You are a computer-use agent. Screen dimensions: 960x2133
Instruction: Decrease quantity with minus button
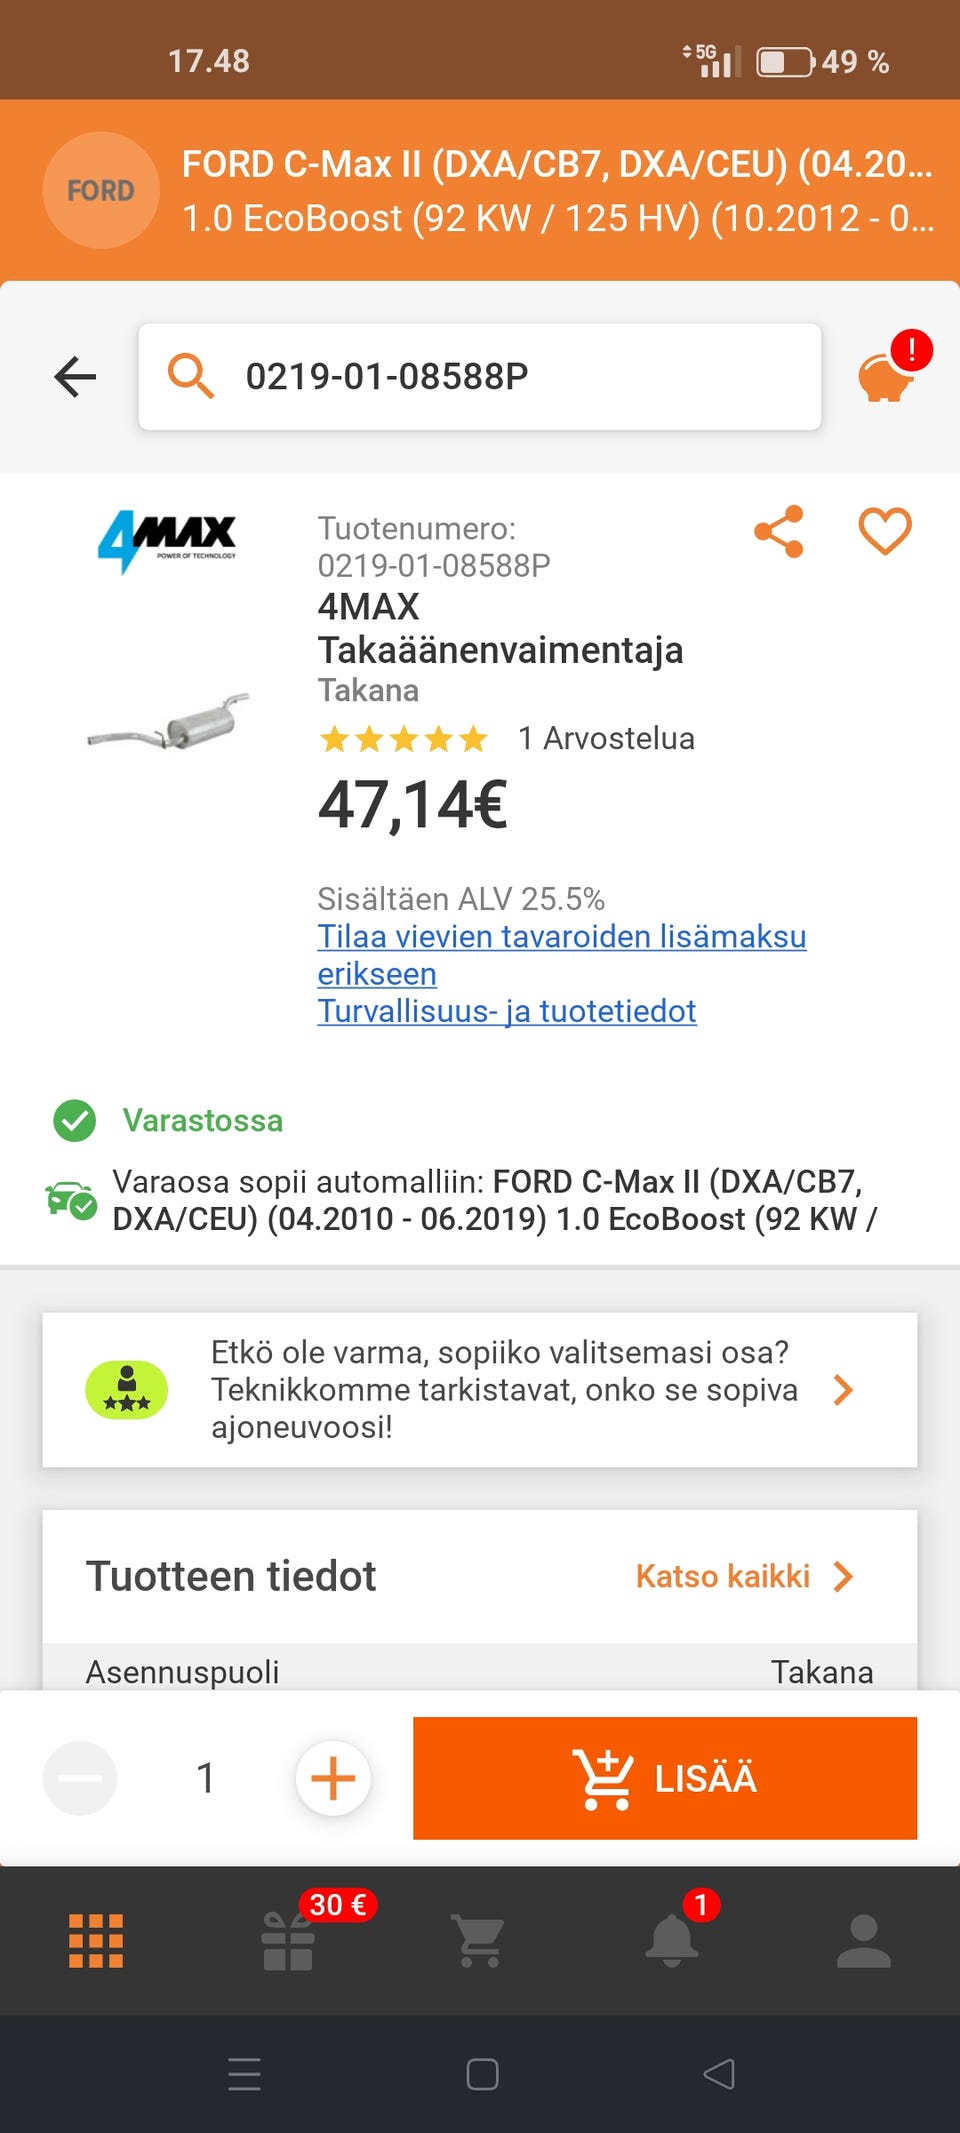point(80,1778)
